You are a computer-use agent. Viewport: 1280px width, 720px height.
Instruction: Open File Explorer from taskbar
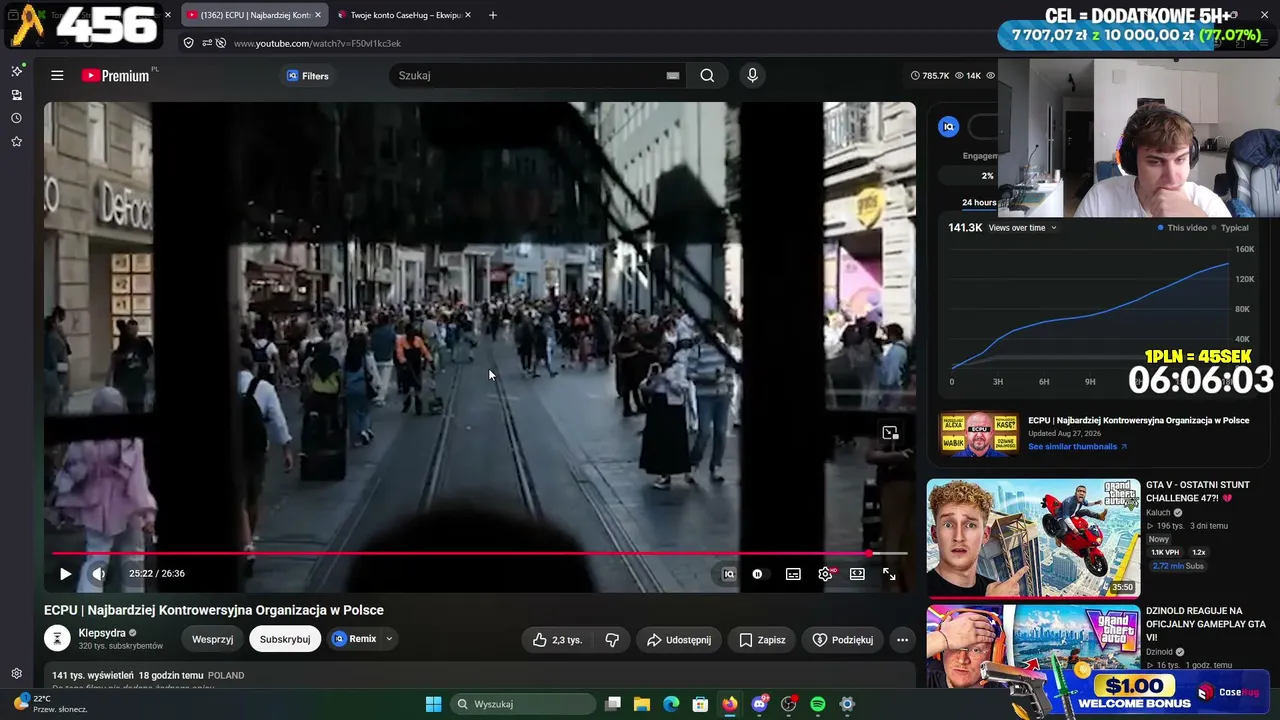642,704
